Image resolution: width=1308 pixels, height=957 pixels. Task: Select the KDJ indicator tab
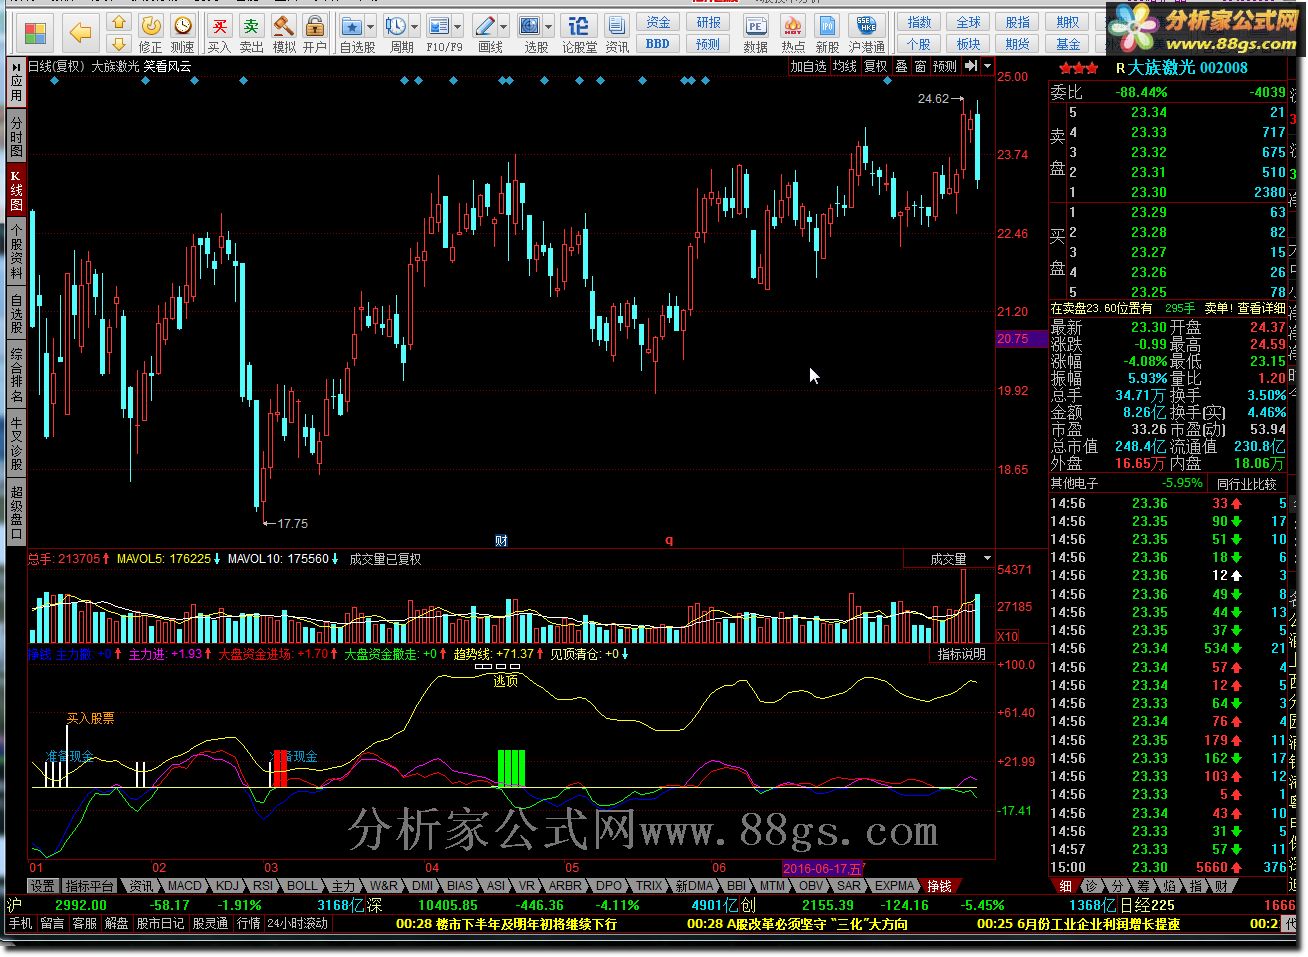[228, 886]
